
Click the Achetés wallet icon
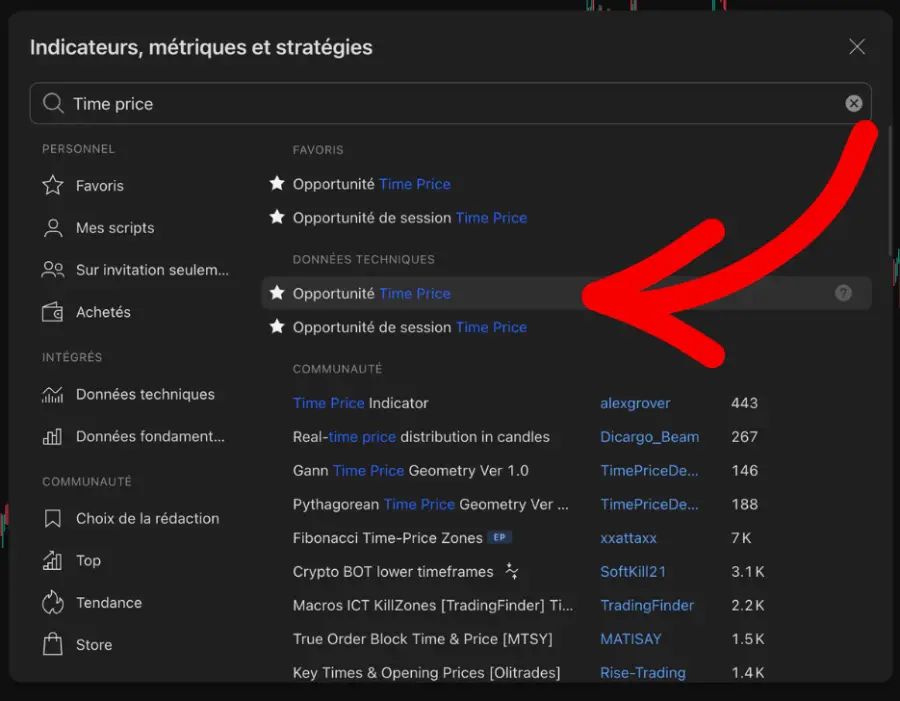[52, 312]
